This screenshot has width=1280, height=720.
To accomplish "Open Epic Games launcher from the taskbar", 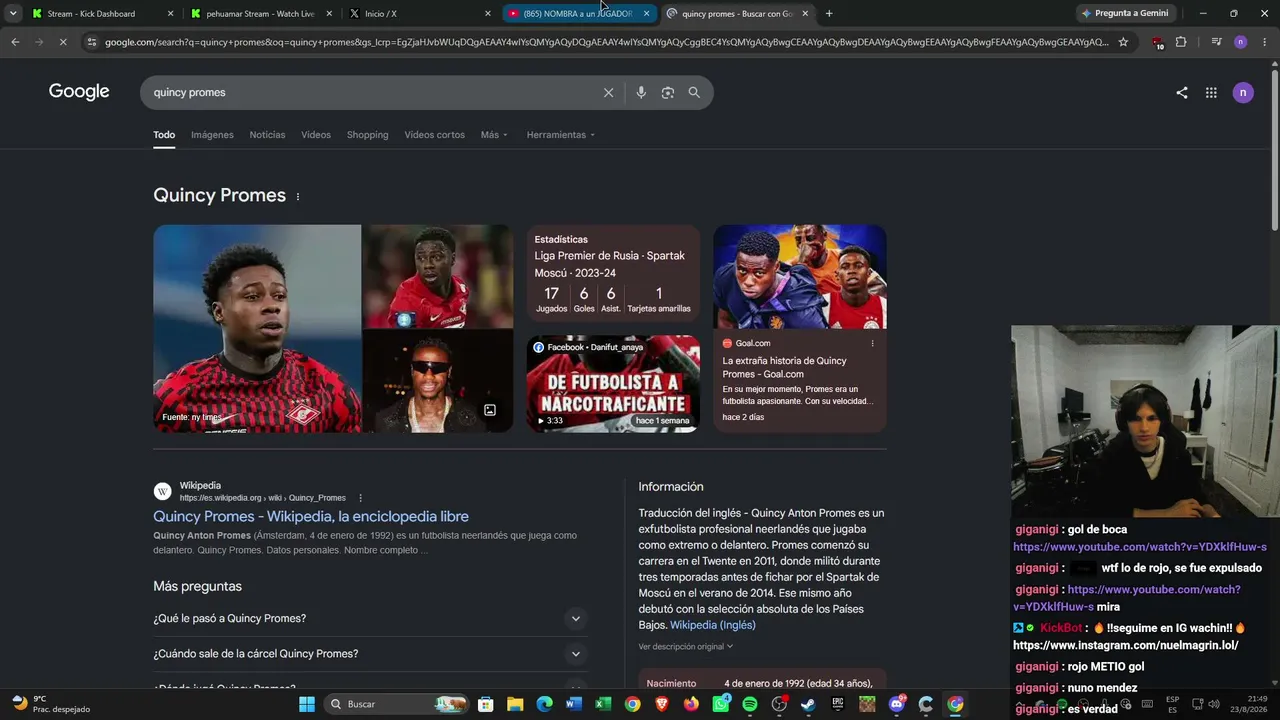I will (x=838, y=704).
